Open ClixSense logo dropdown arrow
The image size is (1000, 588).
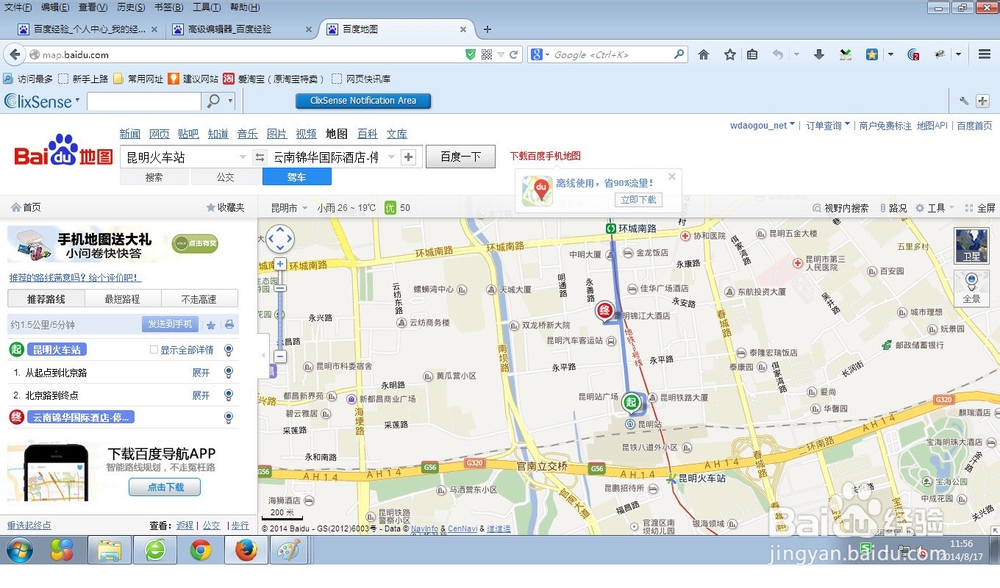77,100
